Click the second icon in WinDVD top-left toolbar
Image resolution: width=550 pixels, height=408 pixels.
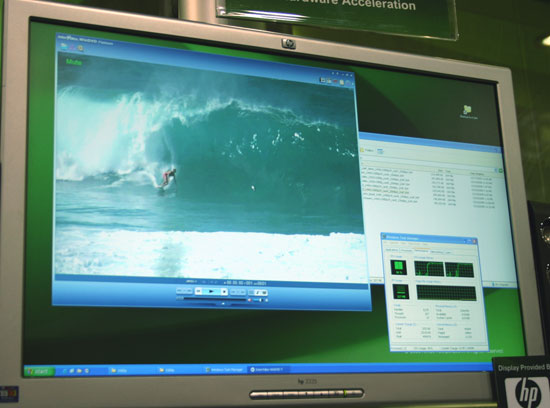[73, 47]
